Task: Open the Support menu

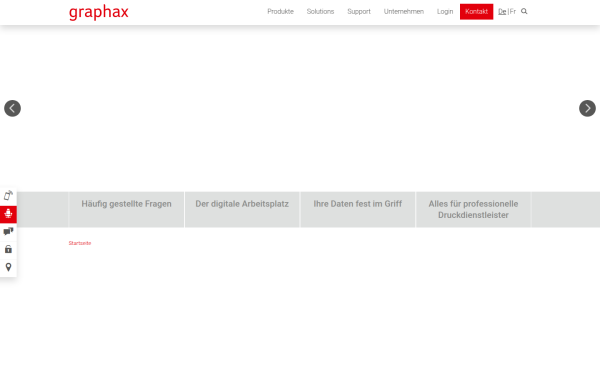Action: 359,11
